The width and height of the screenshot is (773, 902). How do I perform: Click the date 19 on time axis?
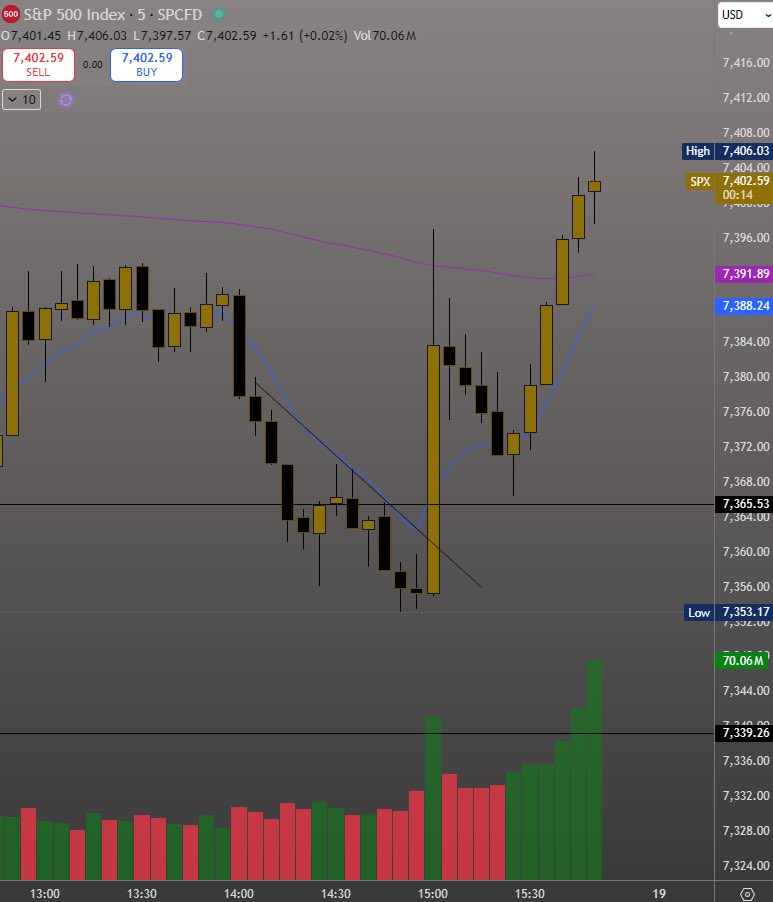click(x=659, y=893)
